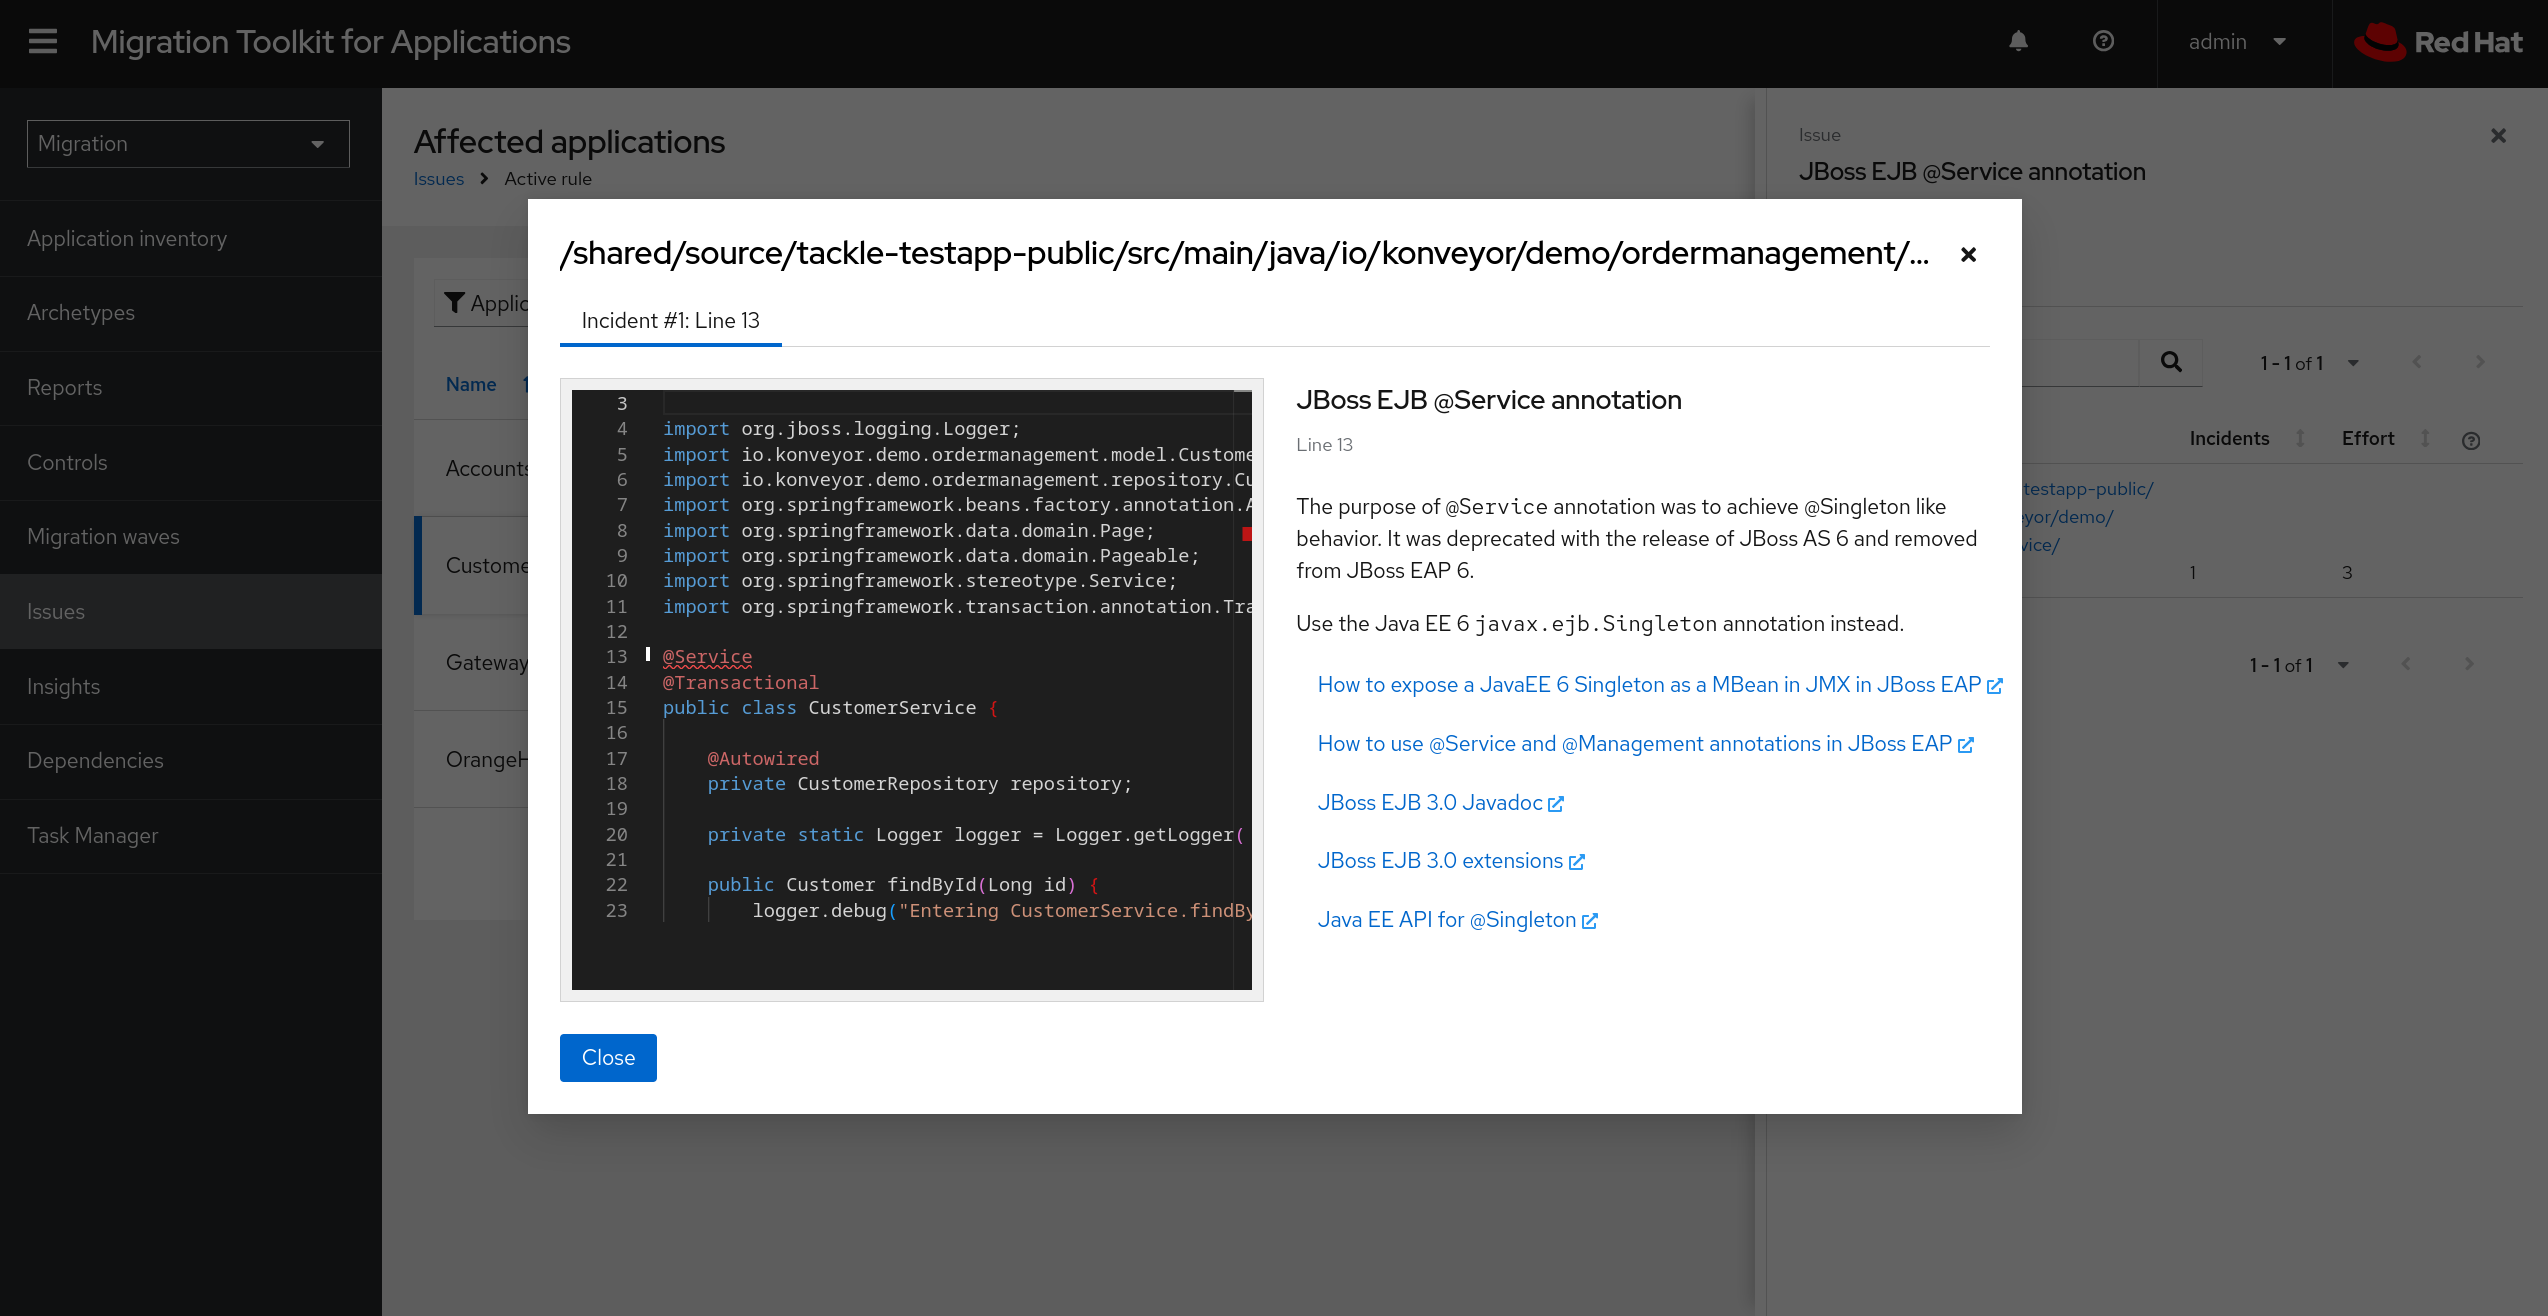
Task: Close the Issue side drawer
Action: [x=2498, y=136]
